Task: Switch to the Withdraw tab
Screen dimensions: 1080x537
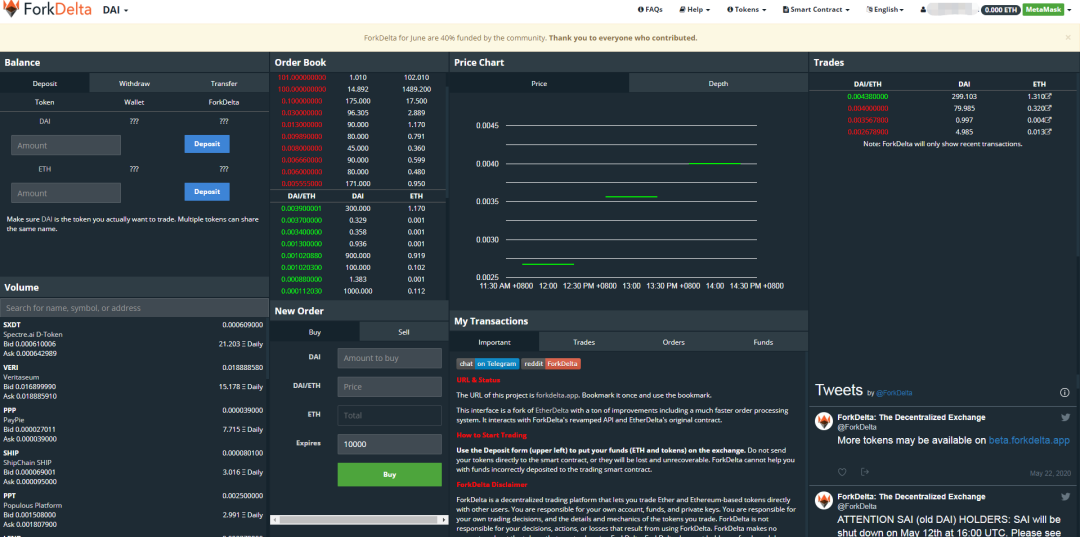Action: coord(134,83)
